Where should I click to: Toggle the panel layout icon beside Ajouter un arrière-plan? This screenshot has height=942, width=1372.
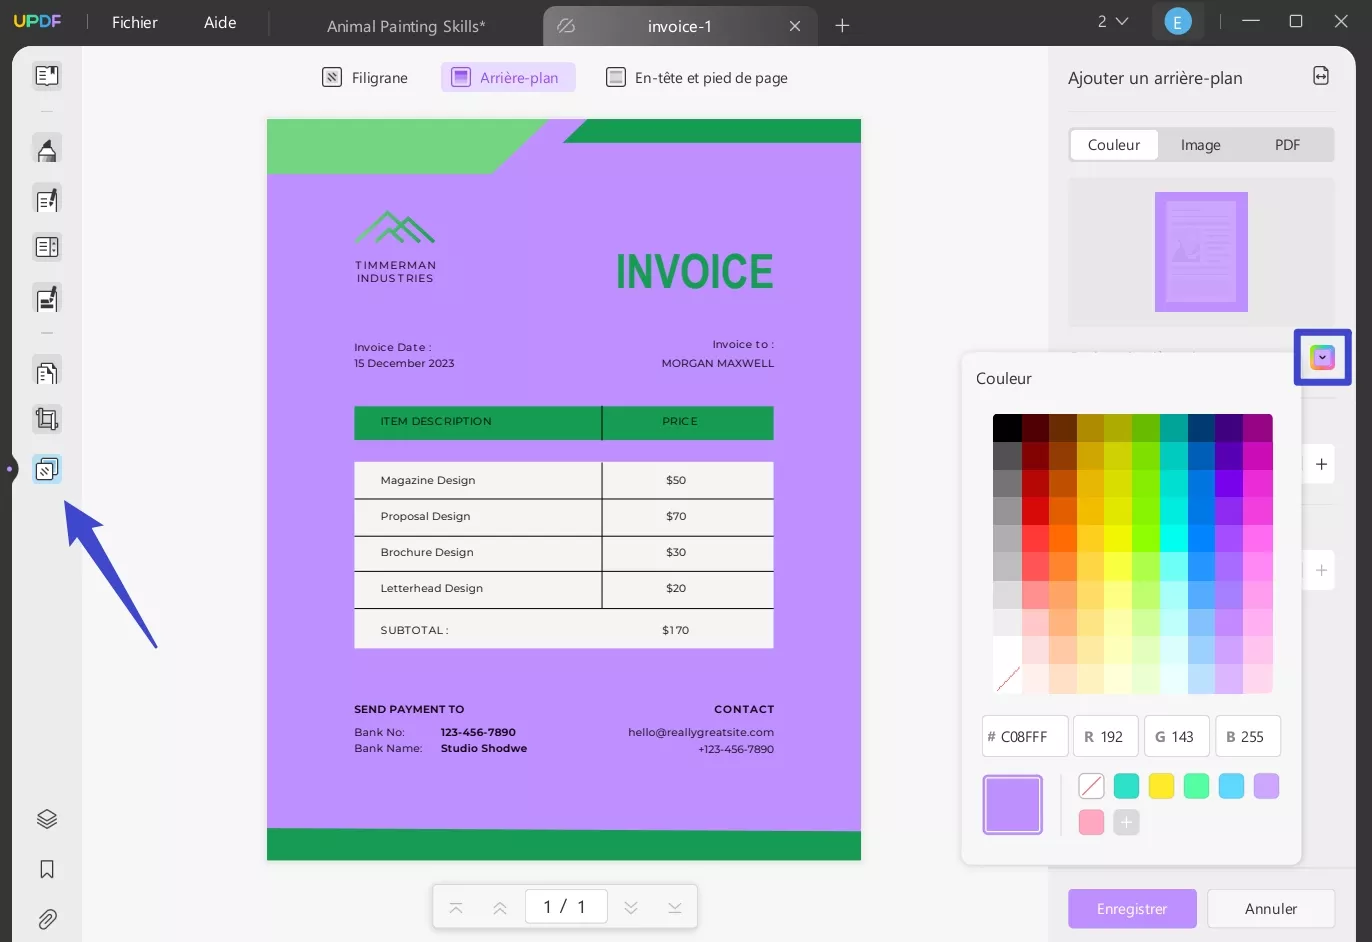(x=1321, y=76)
